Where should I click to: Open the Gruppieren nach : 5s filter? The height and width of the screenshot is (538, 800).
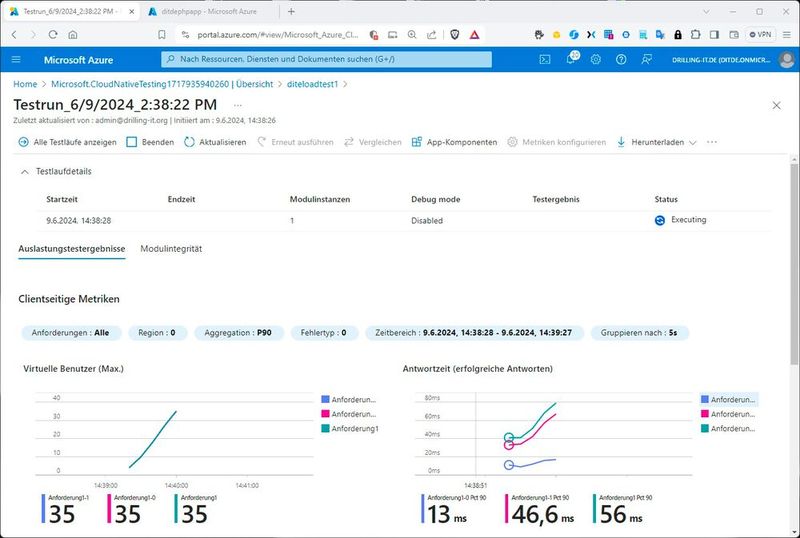(x=640, y=333)
